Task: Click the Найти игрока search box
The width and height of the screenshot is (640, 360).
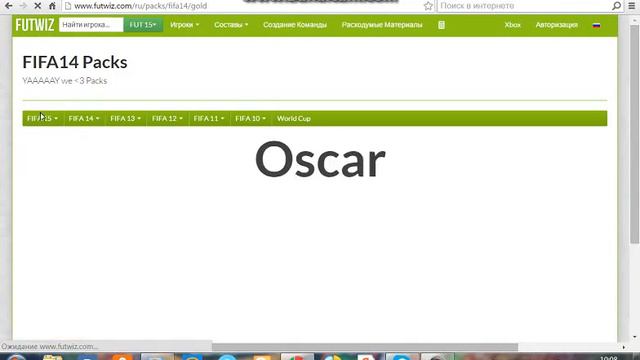Action: tap(91, 25)
